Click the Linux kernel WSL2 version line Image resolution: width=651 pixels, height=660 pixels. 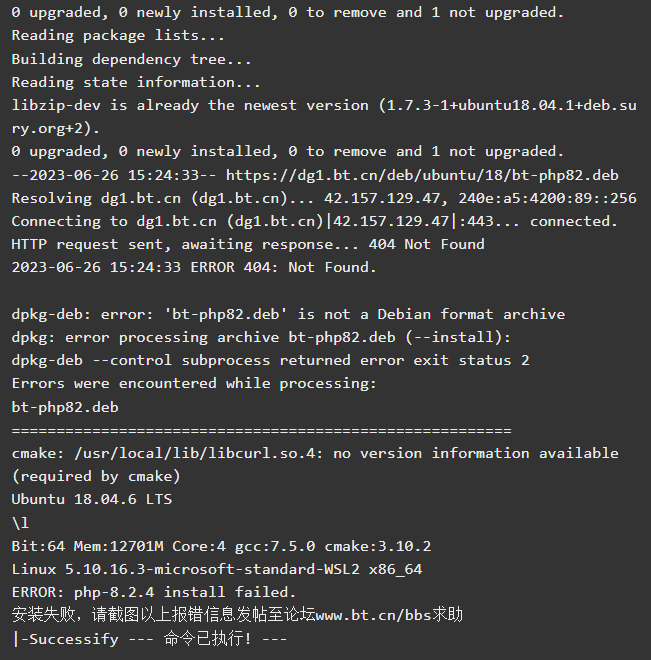click(217, 569)
